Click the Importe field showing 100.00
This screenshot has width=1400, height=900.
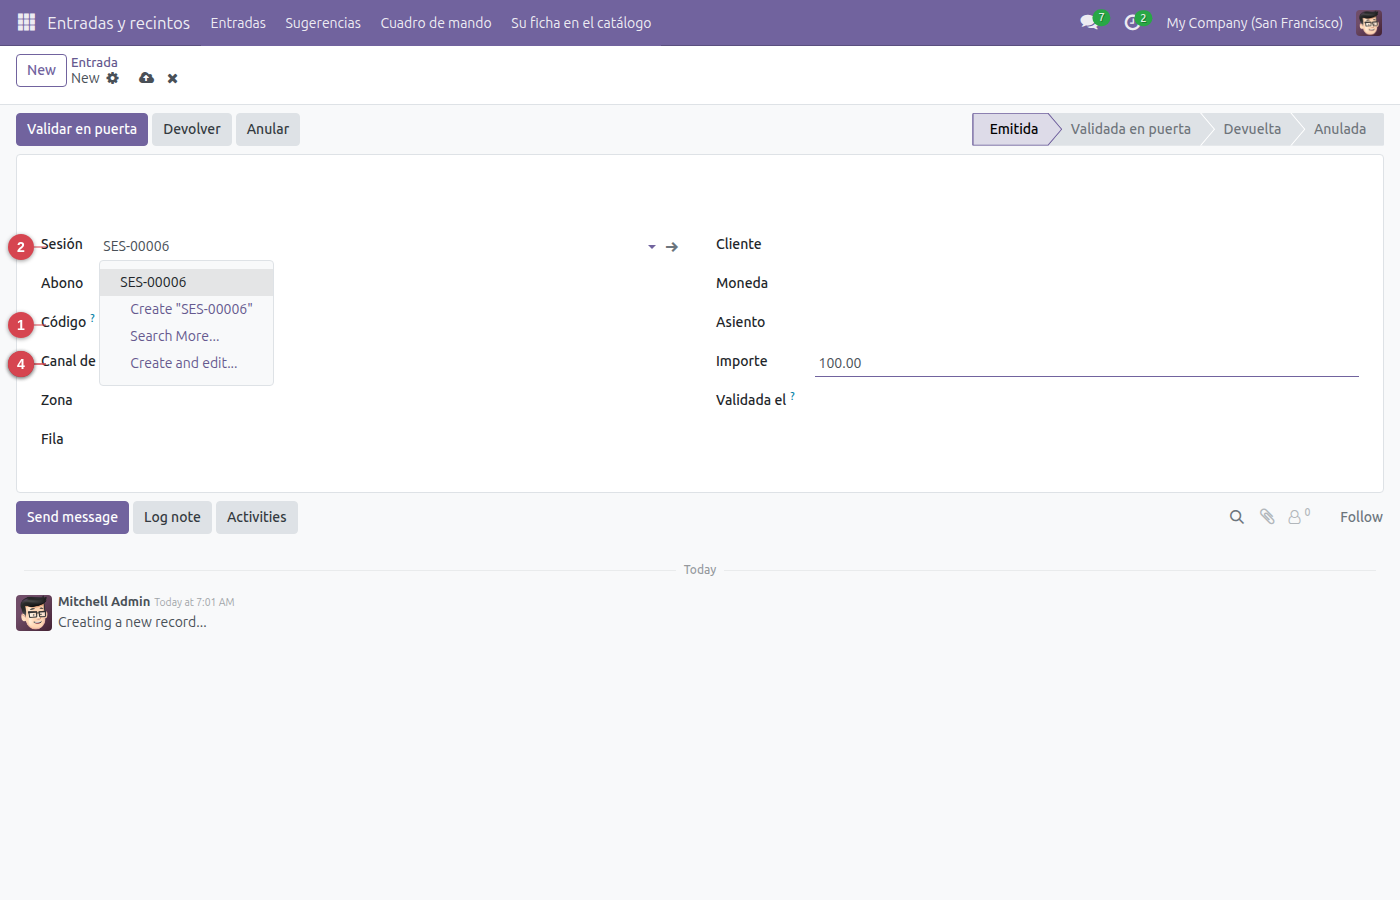(x=1086, y=363)
